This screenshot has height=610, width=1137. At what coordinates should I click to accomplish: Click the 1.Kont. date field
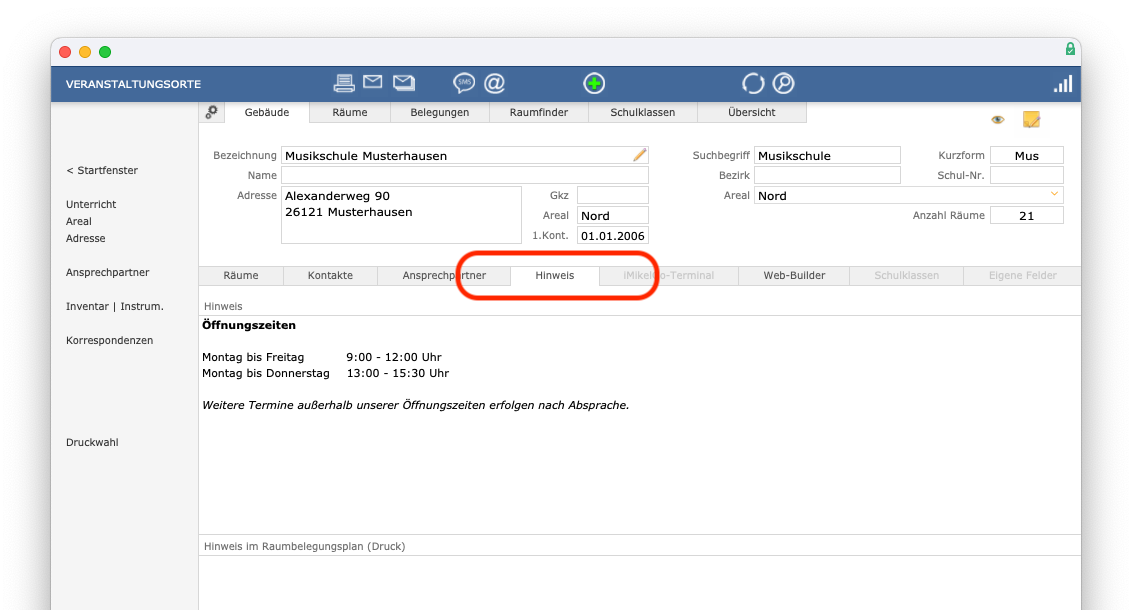coord(612,236)
